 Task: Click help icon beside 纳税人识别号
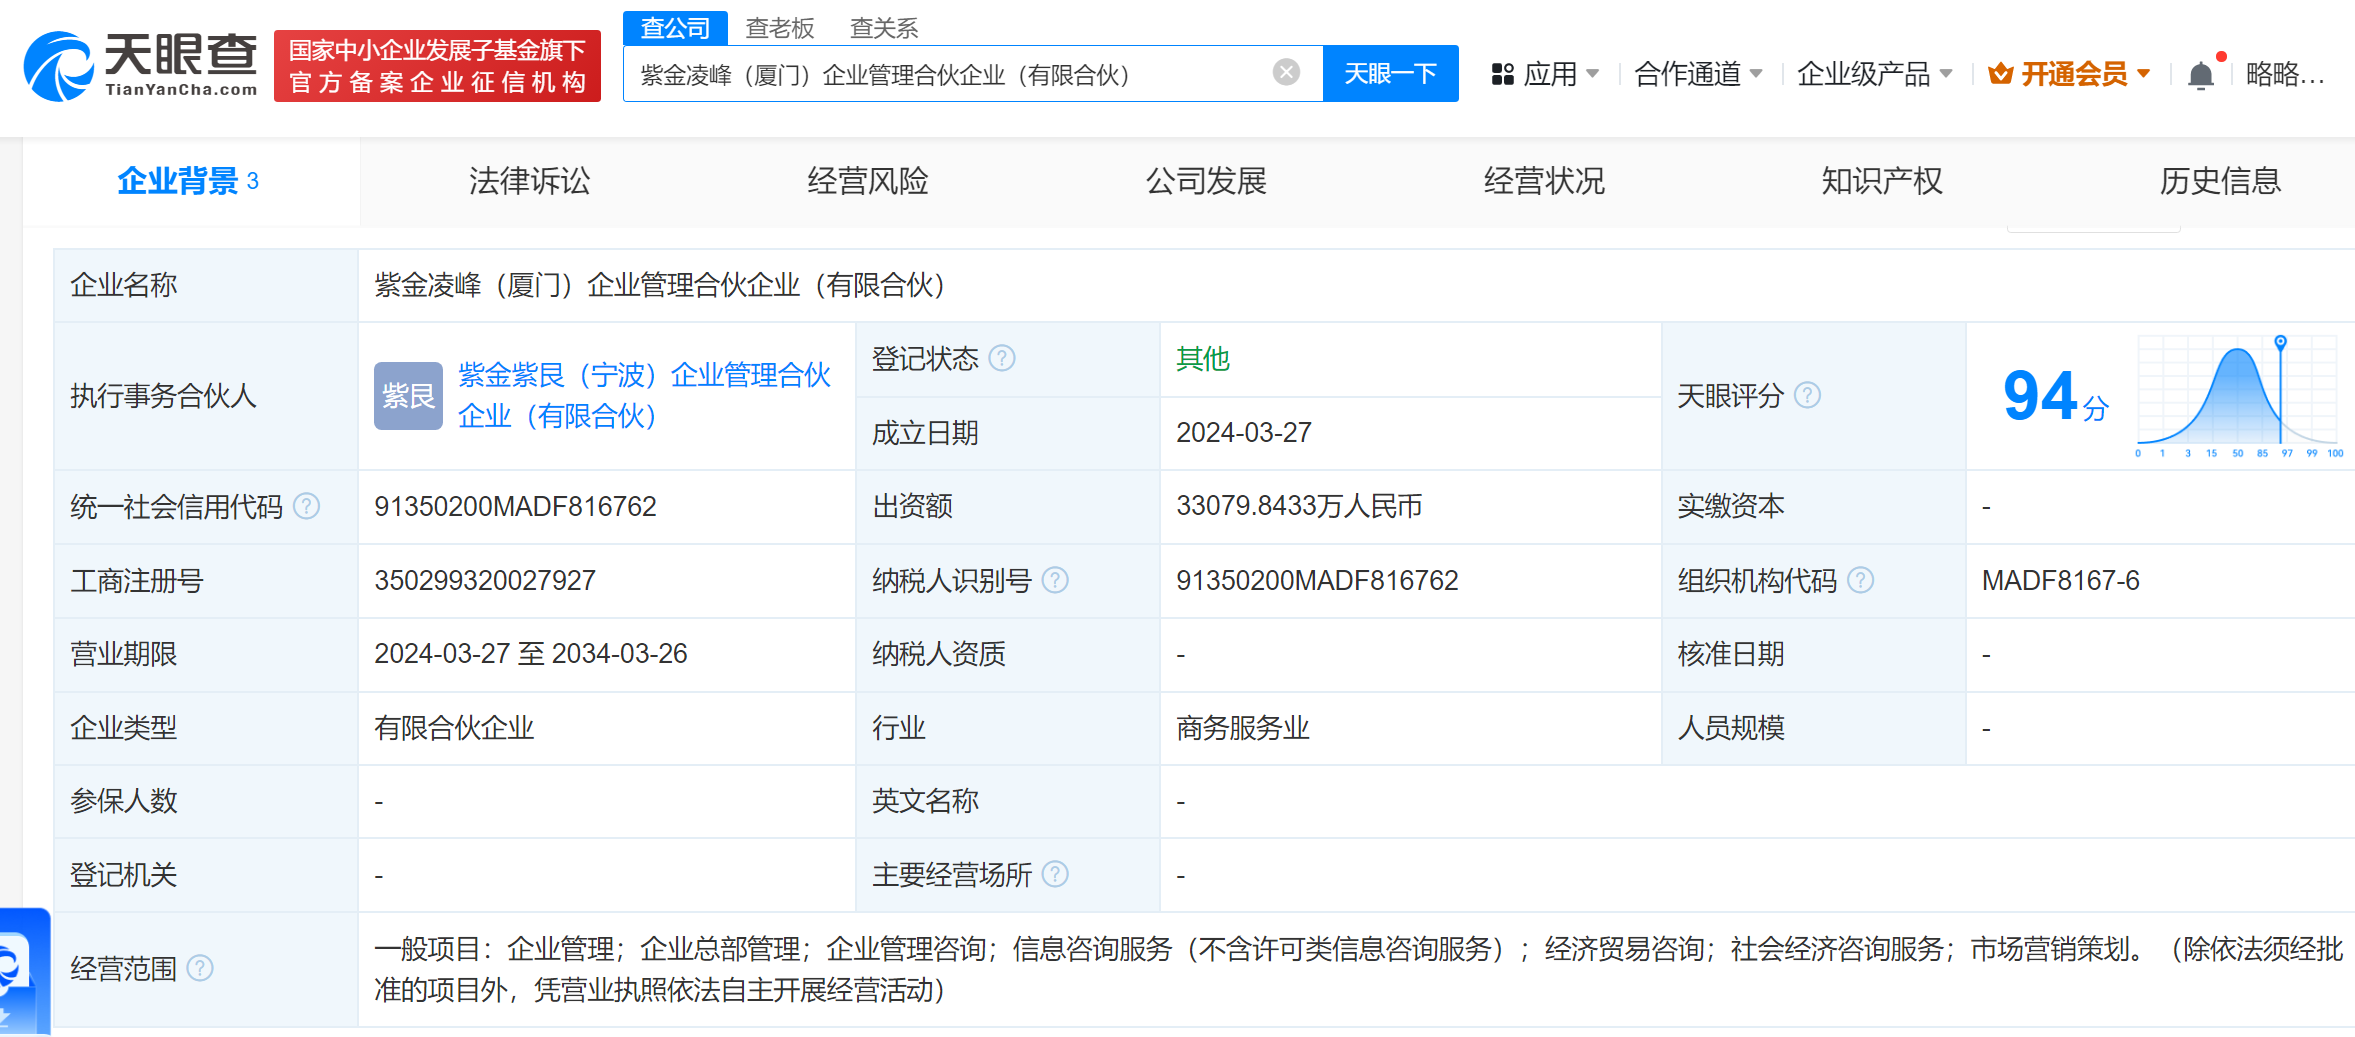[1055, 580]
